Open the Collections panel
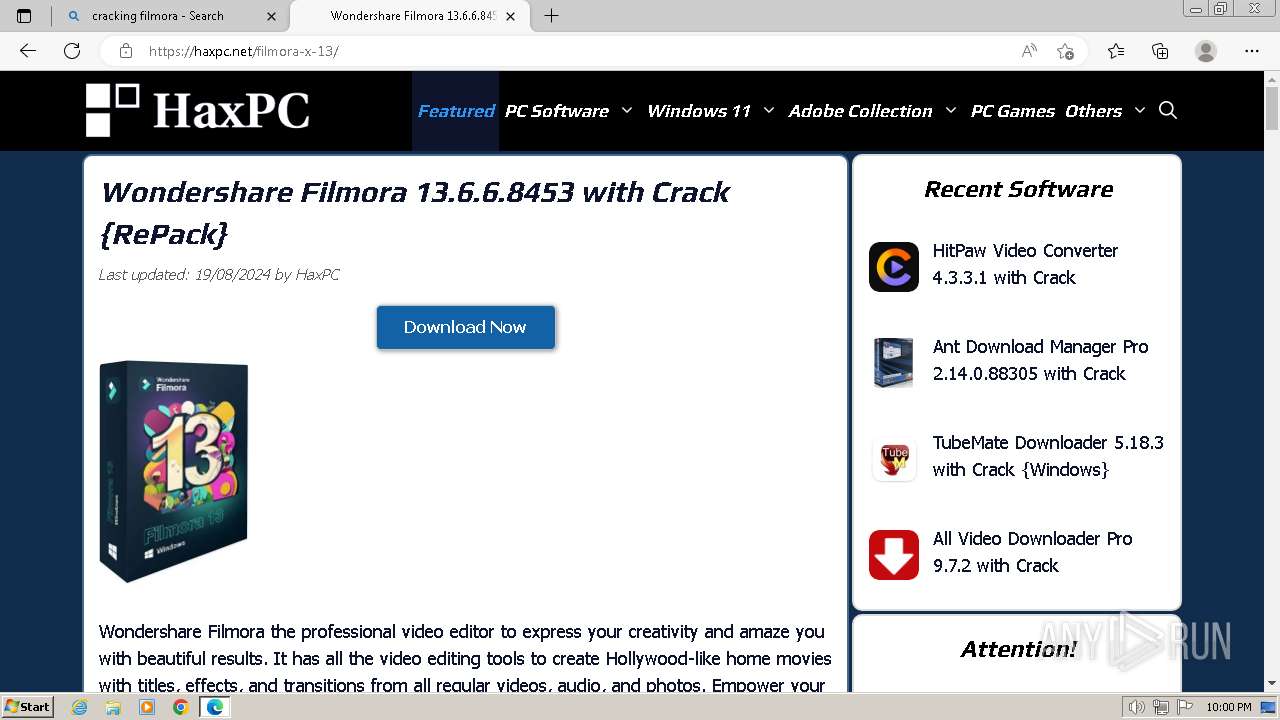Viewport: 1280px width, 720px height. pyautogui.click(x=1160, y=51)
